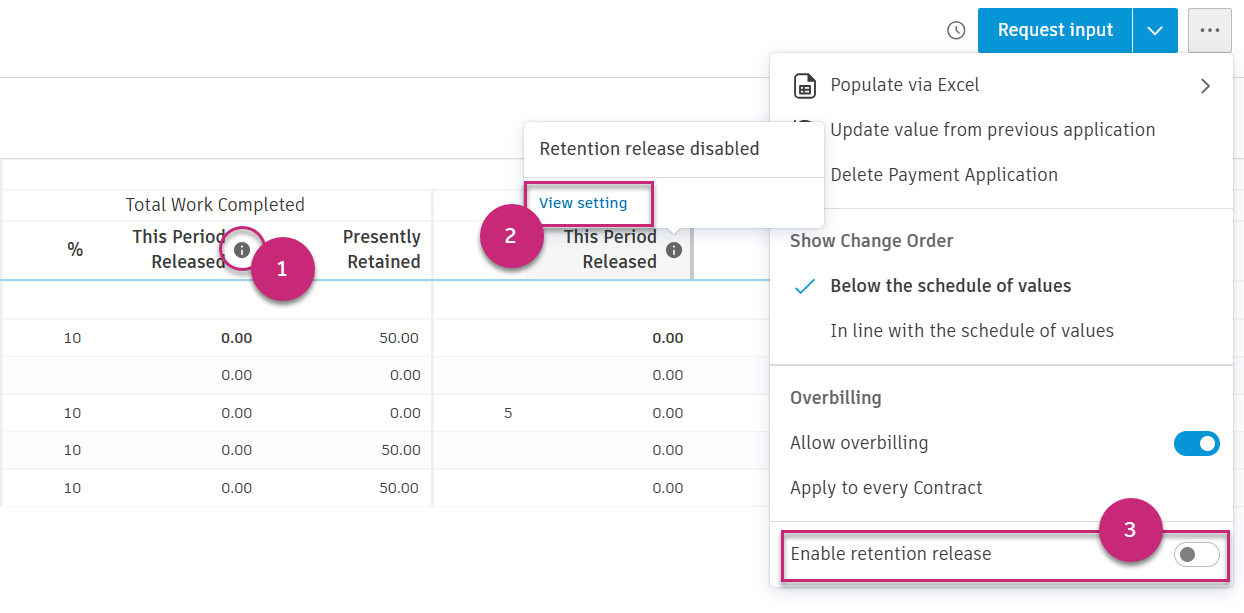Click info icon beside Total Work Completed This Period Released

[x=242, y=250]
